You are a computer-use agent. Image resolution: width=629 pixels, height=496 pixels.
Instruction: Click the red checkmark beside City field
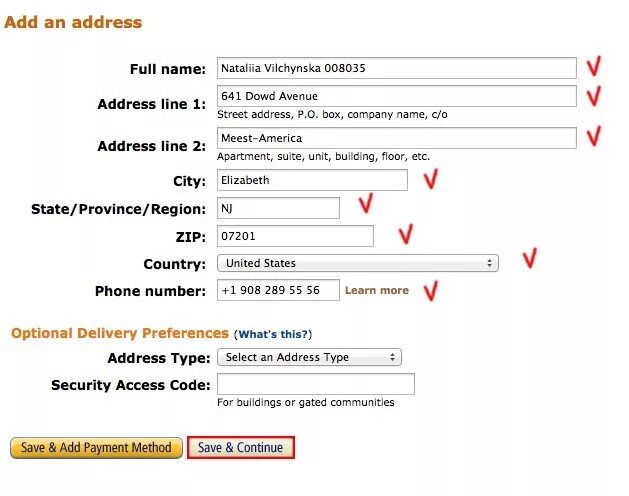click(x=431, y=179)
